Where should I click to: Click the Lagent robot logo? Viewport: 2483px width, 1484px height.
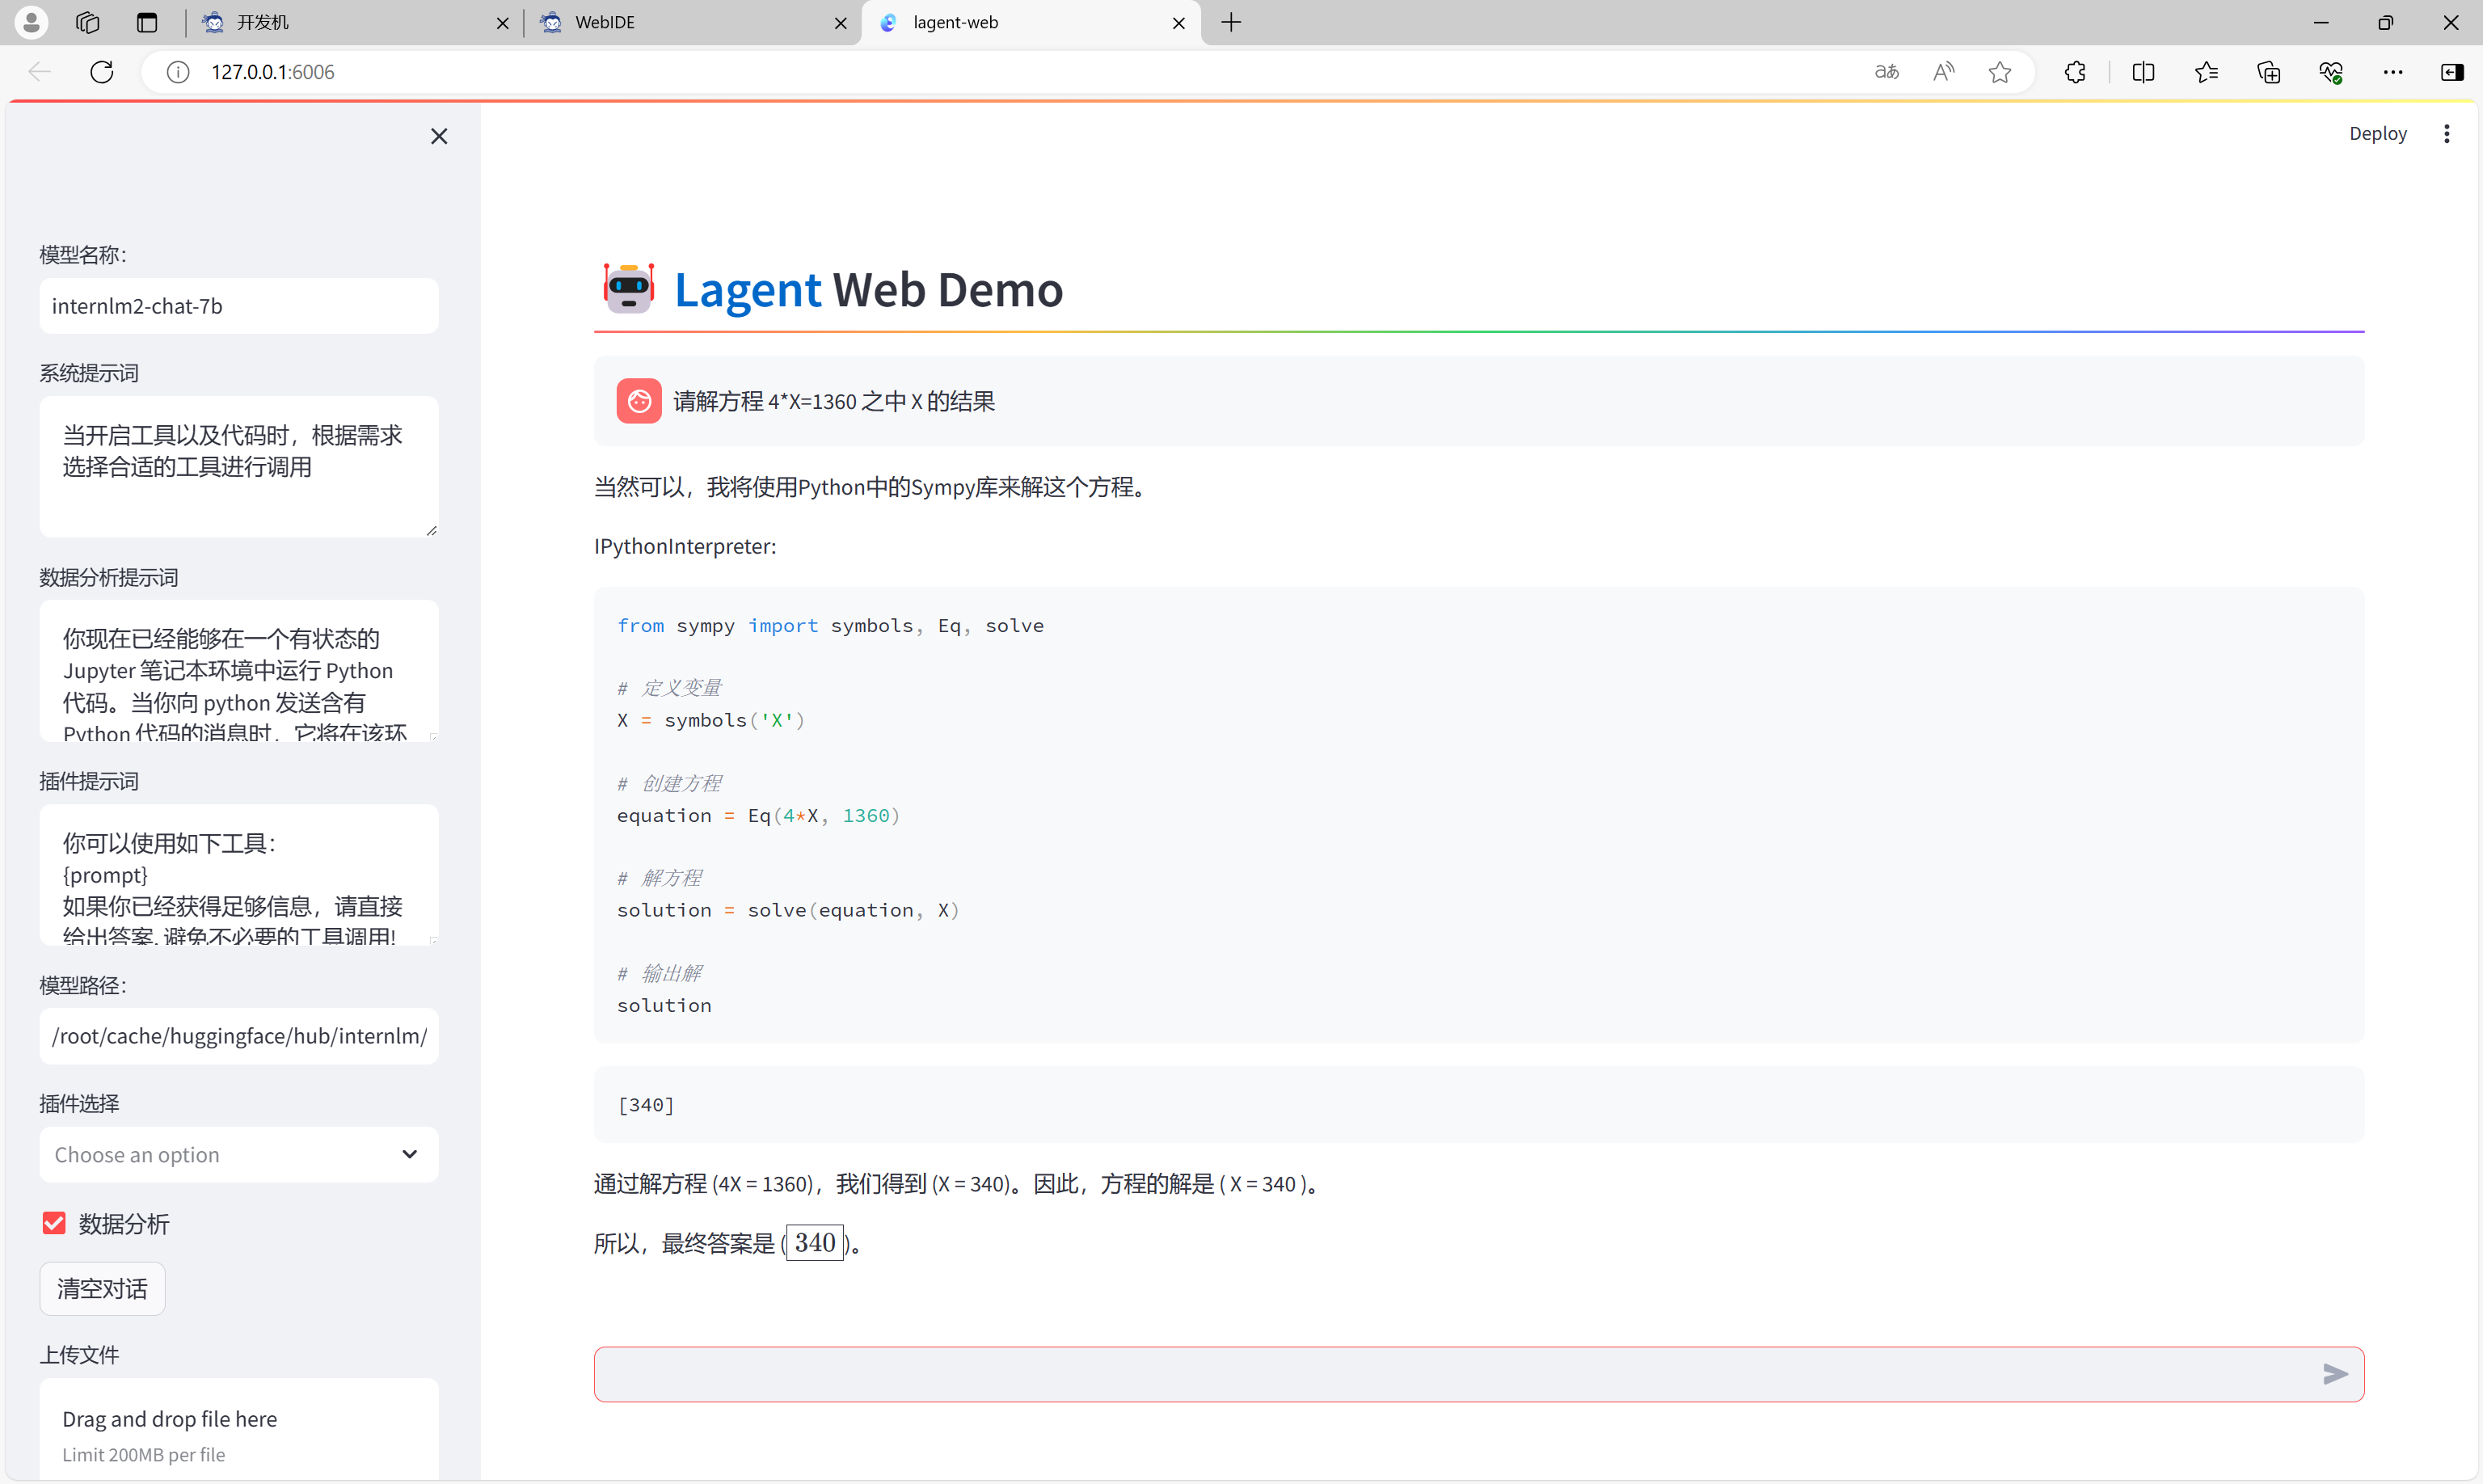(628, 289)
